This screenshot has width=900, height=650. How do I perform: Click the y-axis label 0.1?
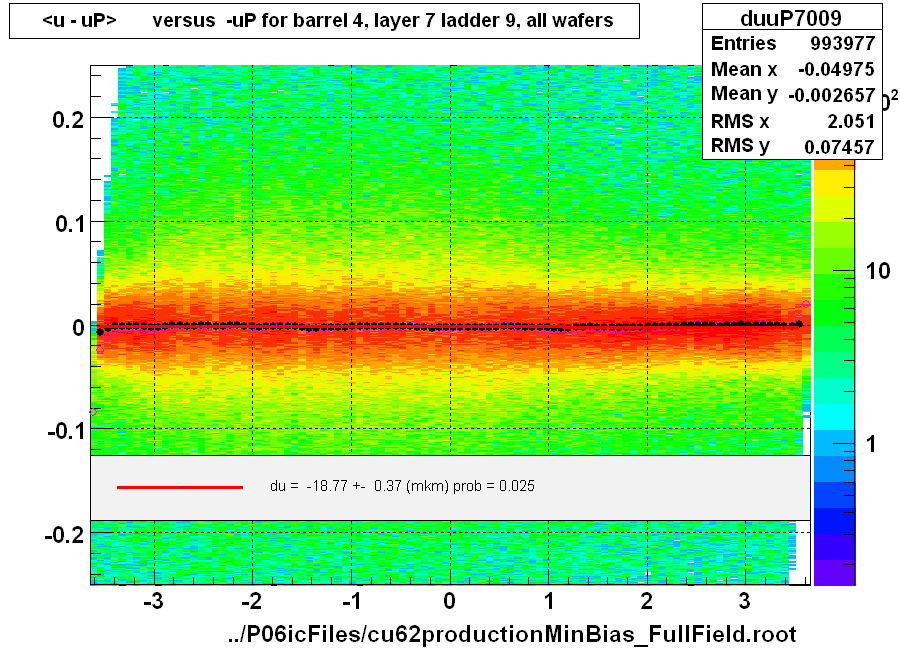70,223
